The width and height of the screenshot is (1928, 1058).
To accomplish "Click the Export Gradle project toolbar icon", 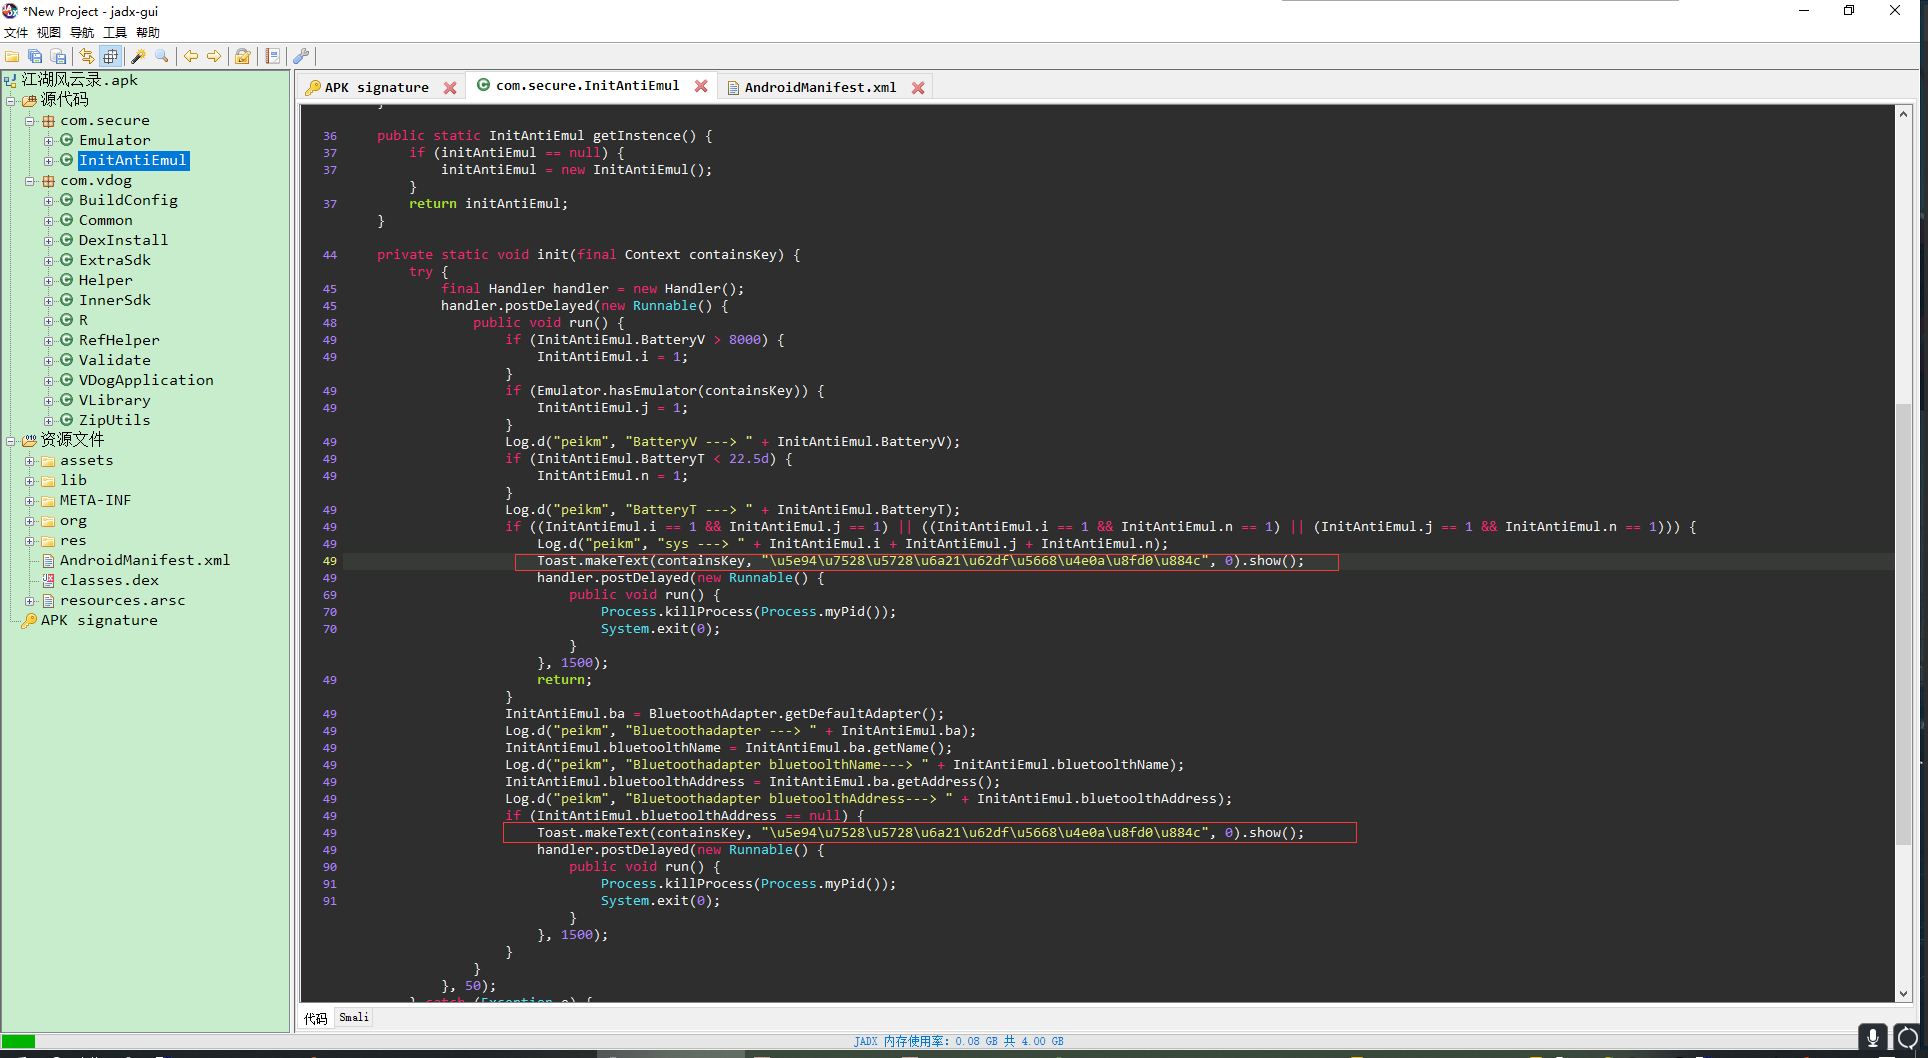I will [x=58, y=57].
